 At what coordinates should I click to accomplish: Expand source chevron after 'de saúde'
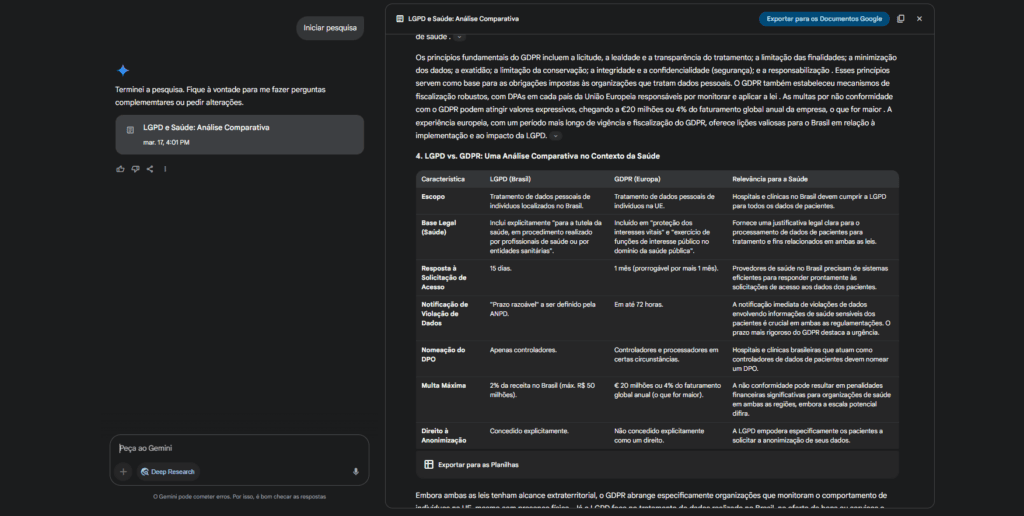pyautogui.click(x=459, y=37)
